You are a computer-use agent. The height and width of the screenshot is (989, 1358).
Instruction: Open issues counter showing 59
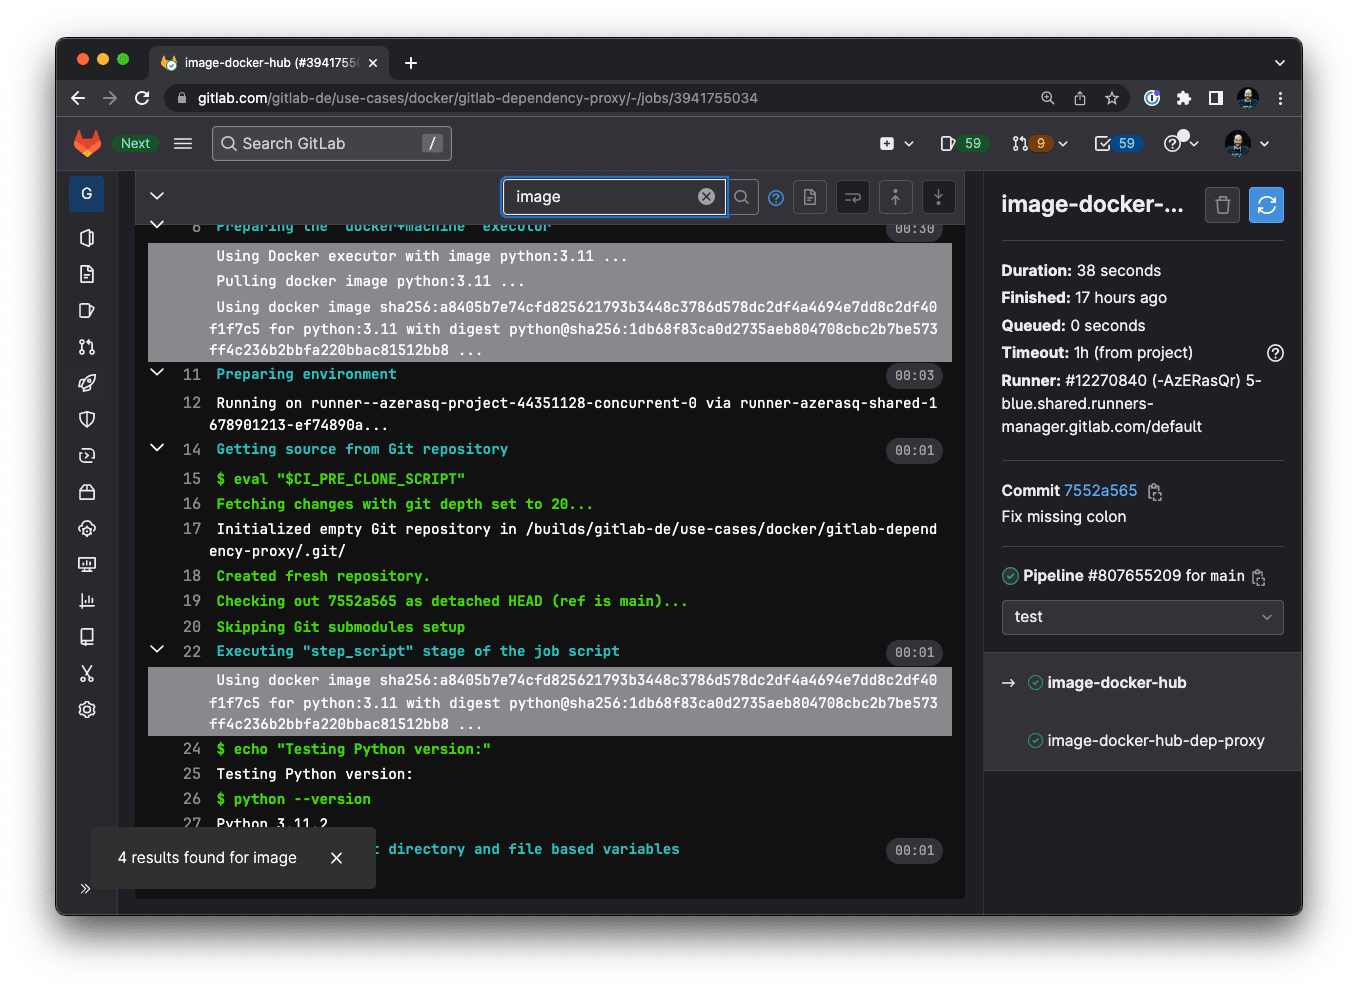(x=962, y=144)
